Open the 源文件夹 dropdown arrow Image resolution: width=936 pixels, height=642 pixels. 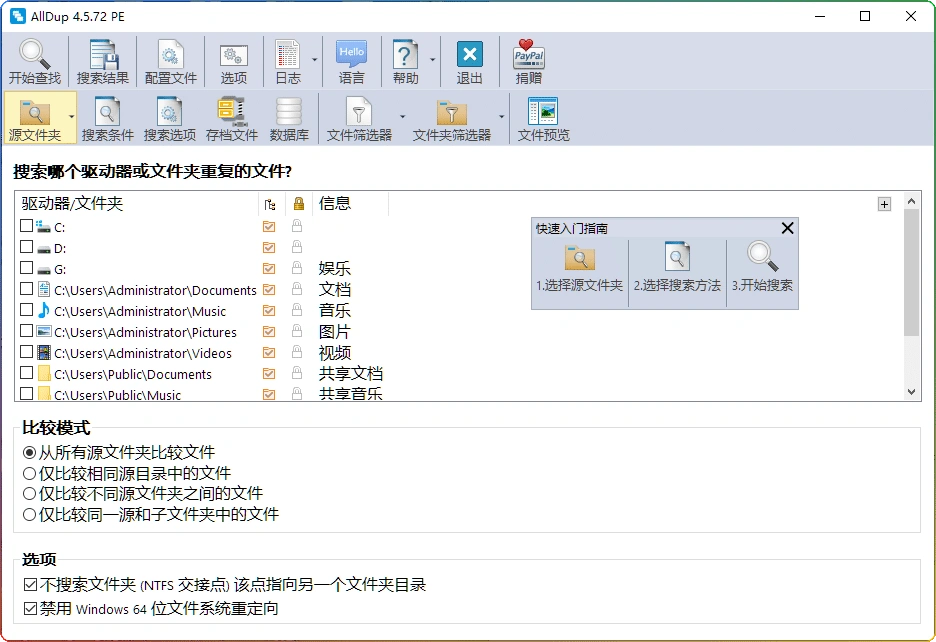72,118
